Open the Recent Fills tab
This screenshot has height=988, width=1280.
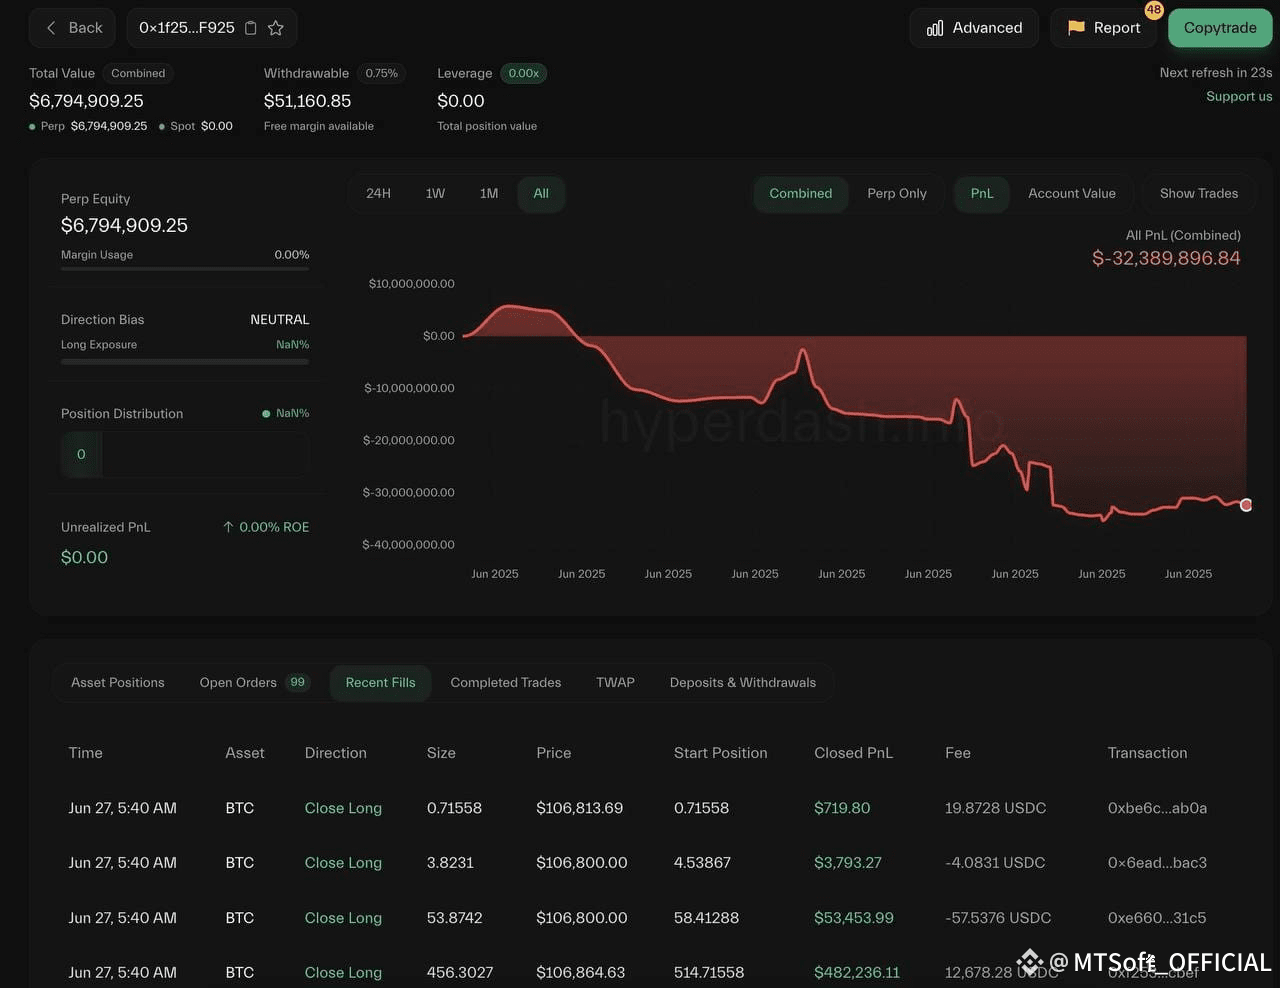tap(380, 683)
